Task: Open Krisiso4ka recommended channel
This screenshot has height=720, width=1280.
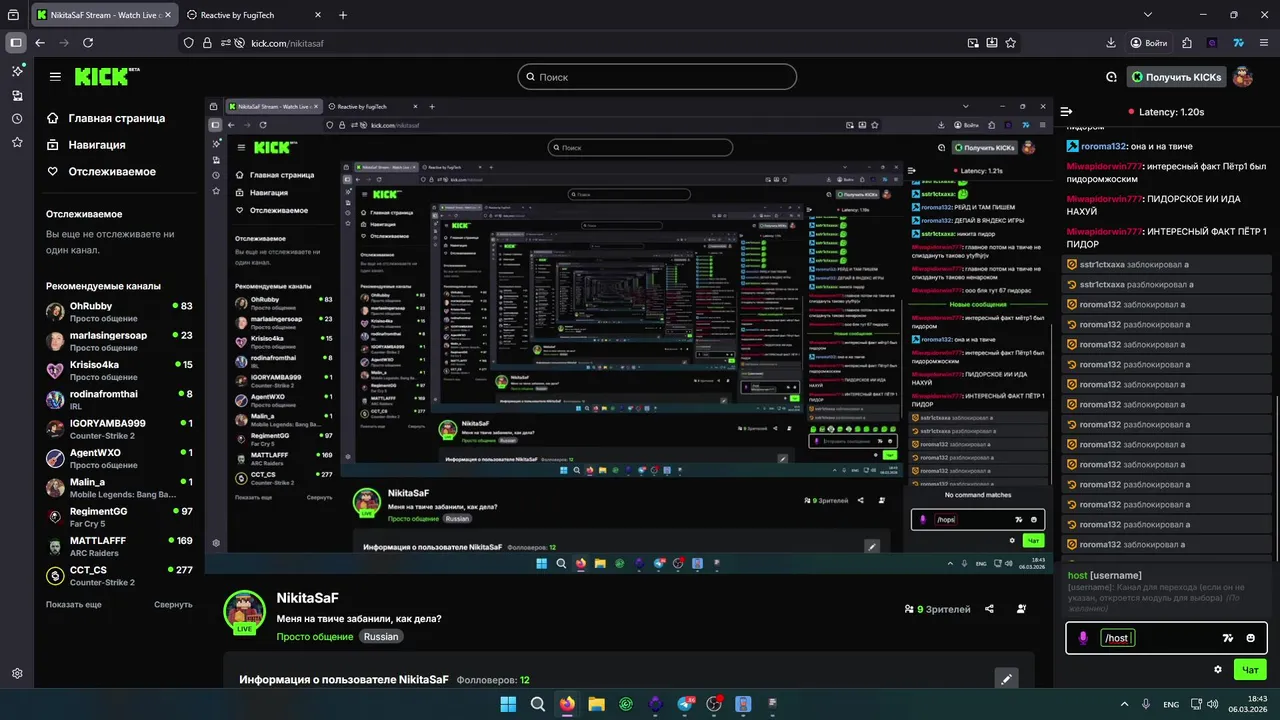Action: 120,371
